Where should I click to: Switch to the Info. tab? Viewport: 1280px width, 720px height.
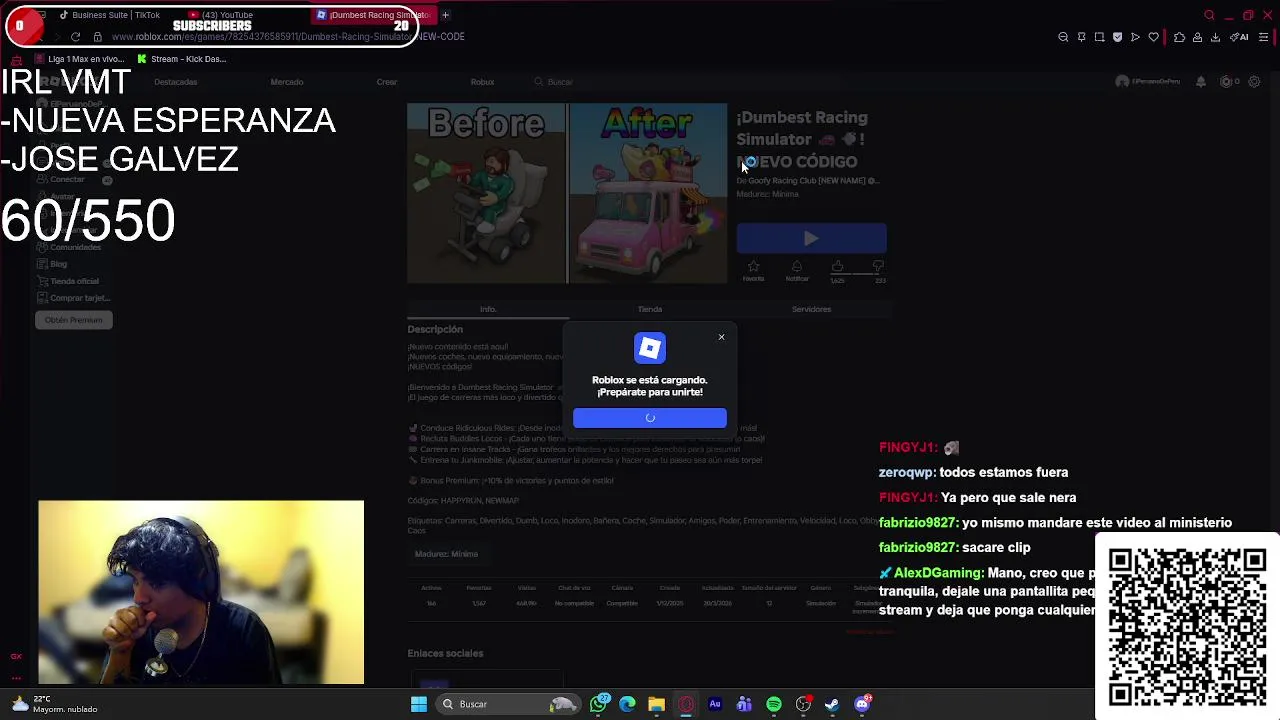point(487,309)
